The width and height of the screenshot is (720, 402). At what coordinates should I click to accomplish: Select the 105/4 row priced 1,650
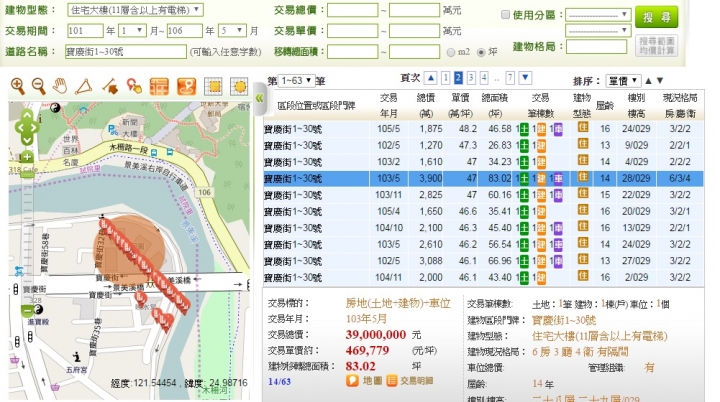[x=483, y=212]
